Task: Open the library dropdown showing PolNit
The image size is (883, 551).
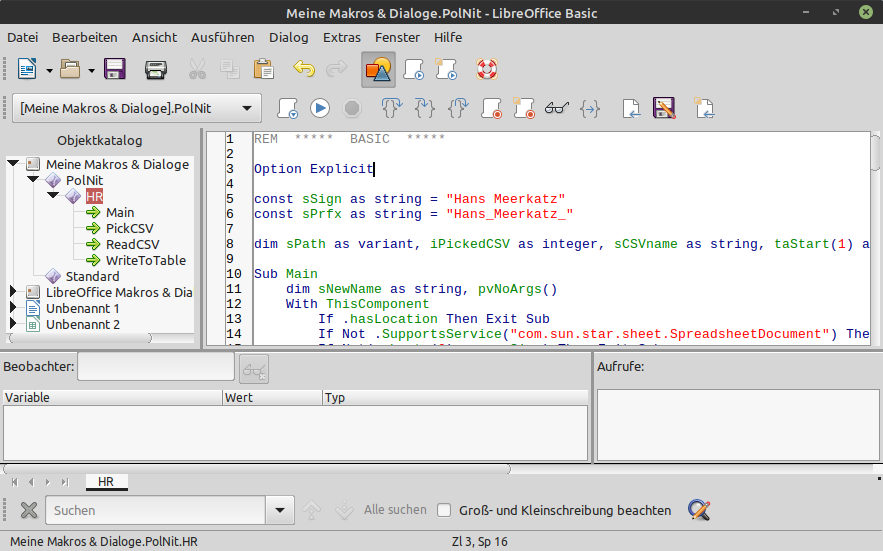Action: click(137, 108)
